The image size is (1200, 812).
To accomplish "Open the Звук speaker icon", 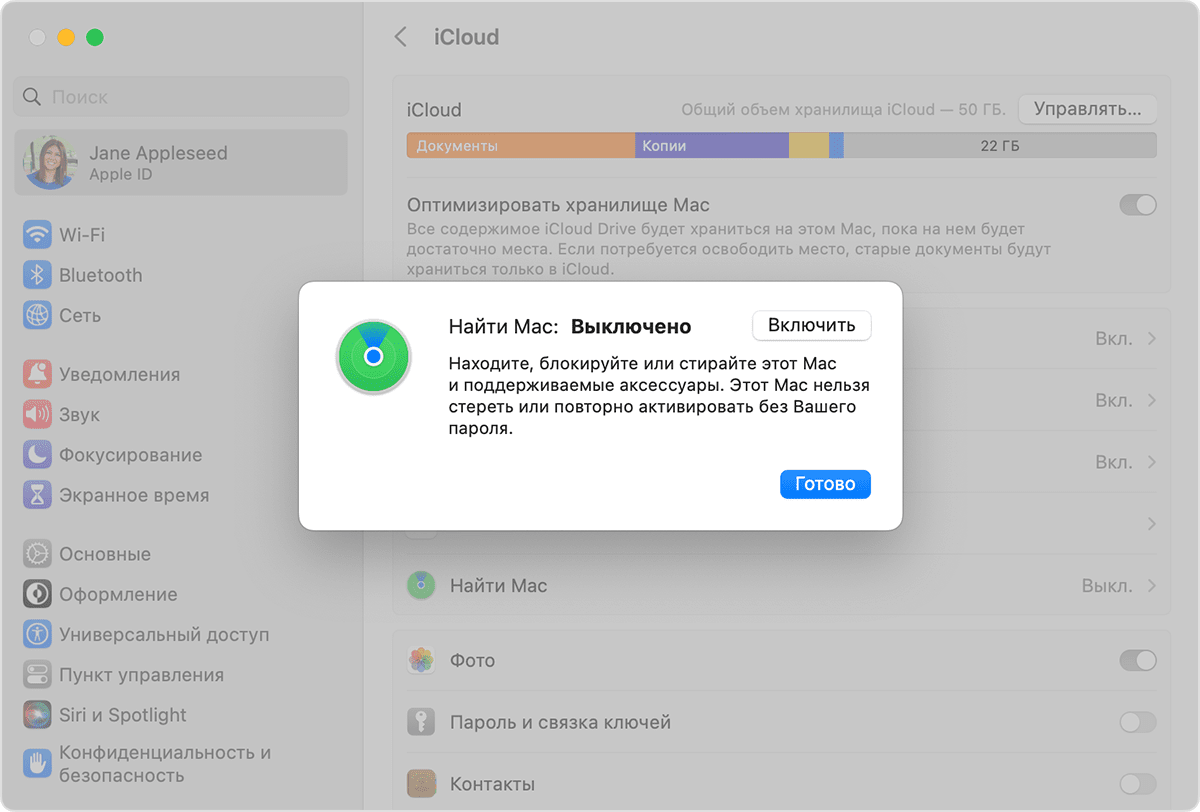I will tap(37, 415).
